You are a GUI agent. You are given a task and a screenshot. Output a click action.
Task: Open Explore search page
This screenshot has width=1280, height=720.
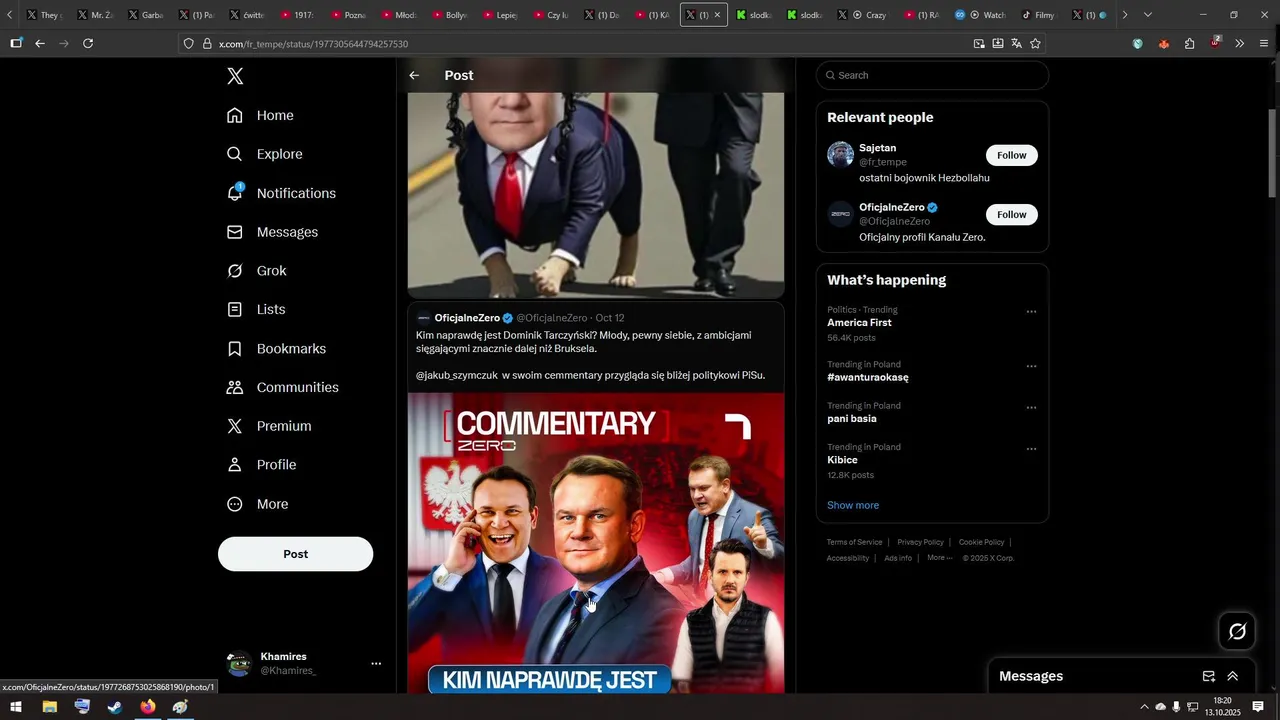265,154
